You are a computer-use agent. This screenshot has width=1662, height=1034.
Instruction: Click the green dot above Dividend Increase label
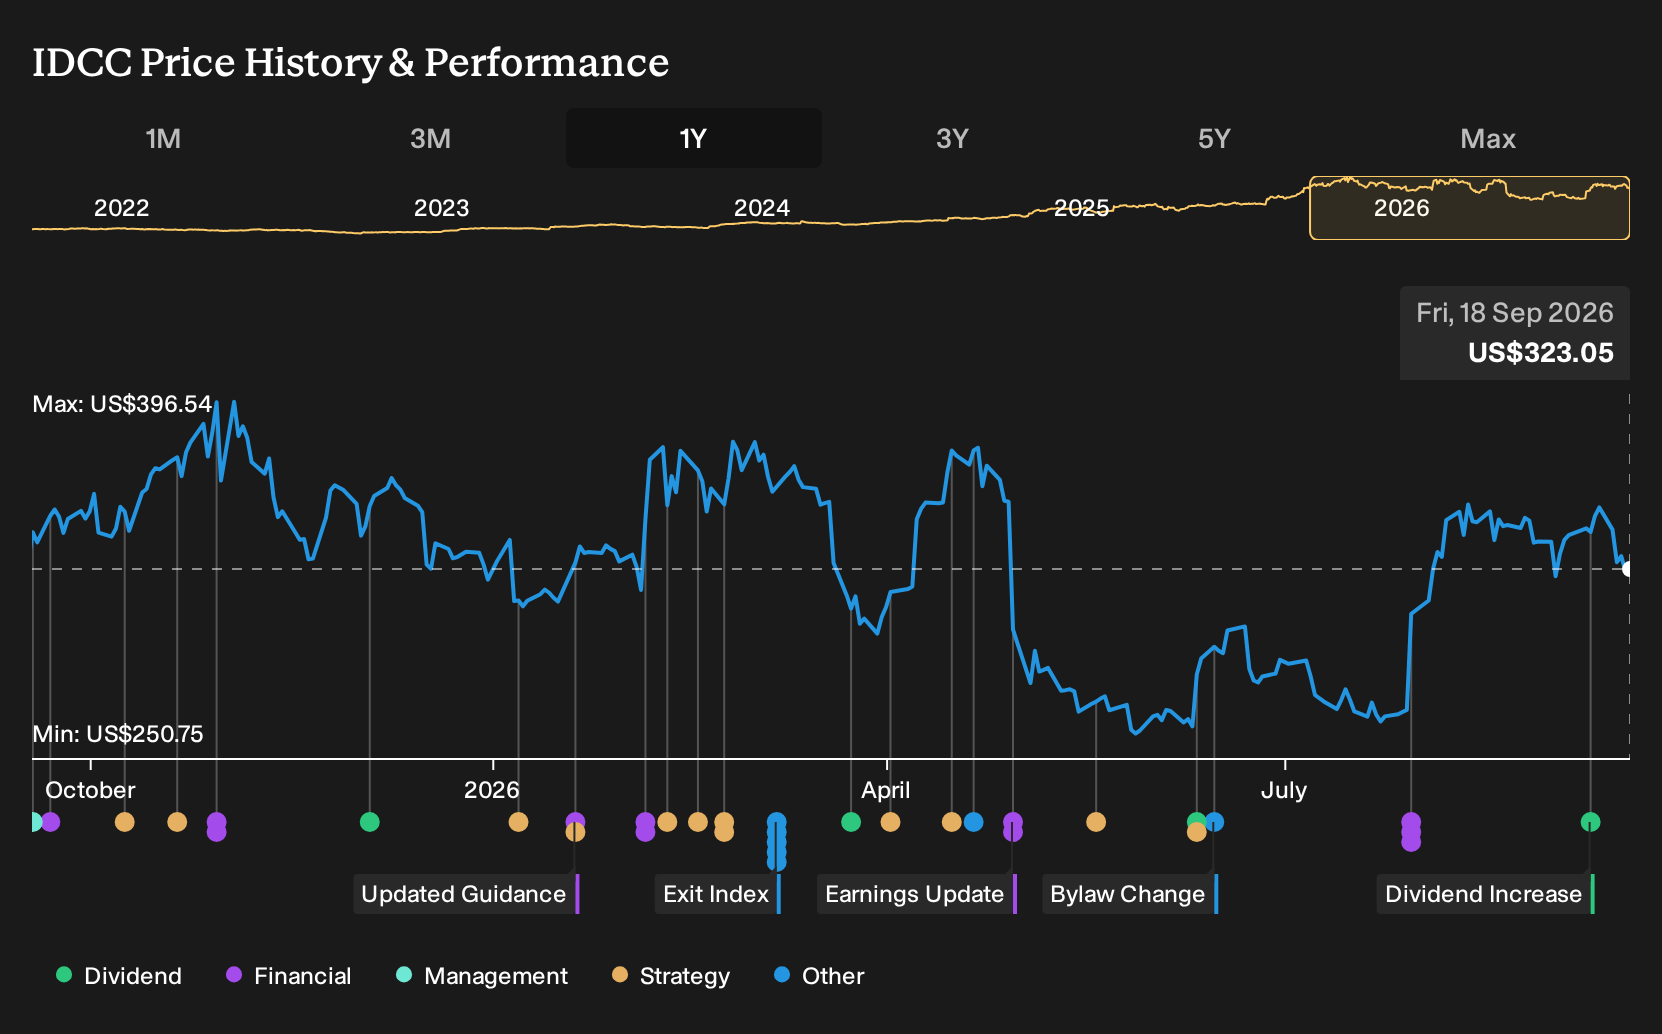[x=1590, y=822]
